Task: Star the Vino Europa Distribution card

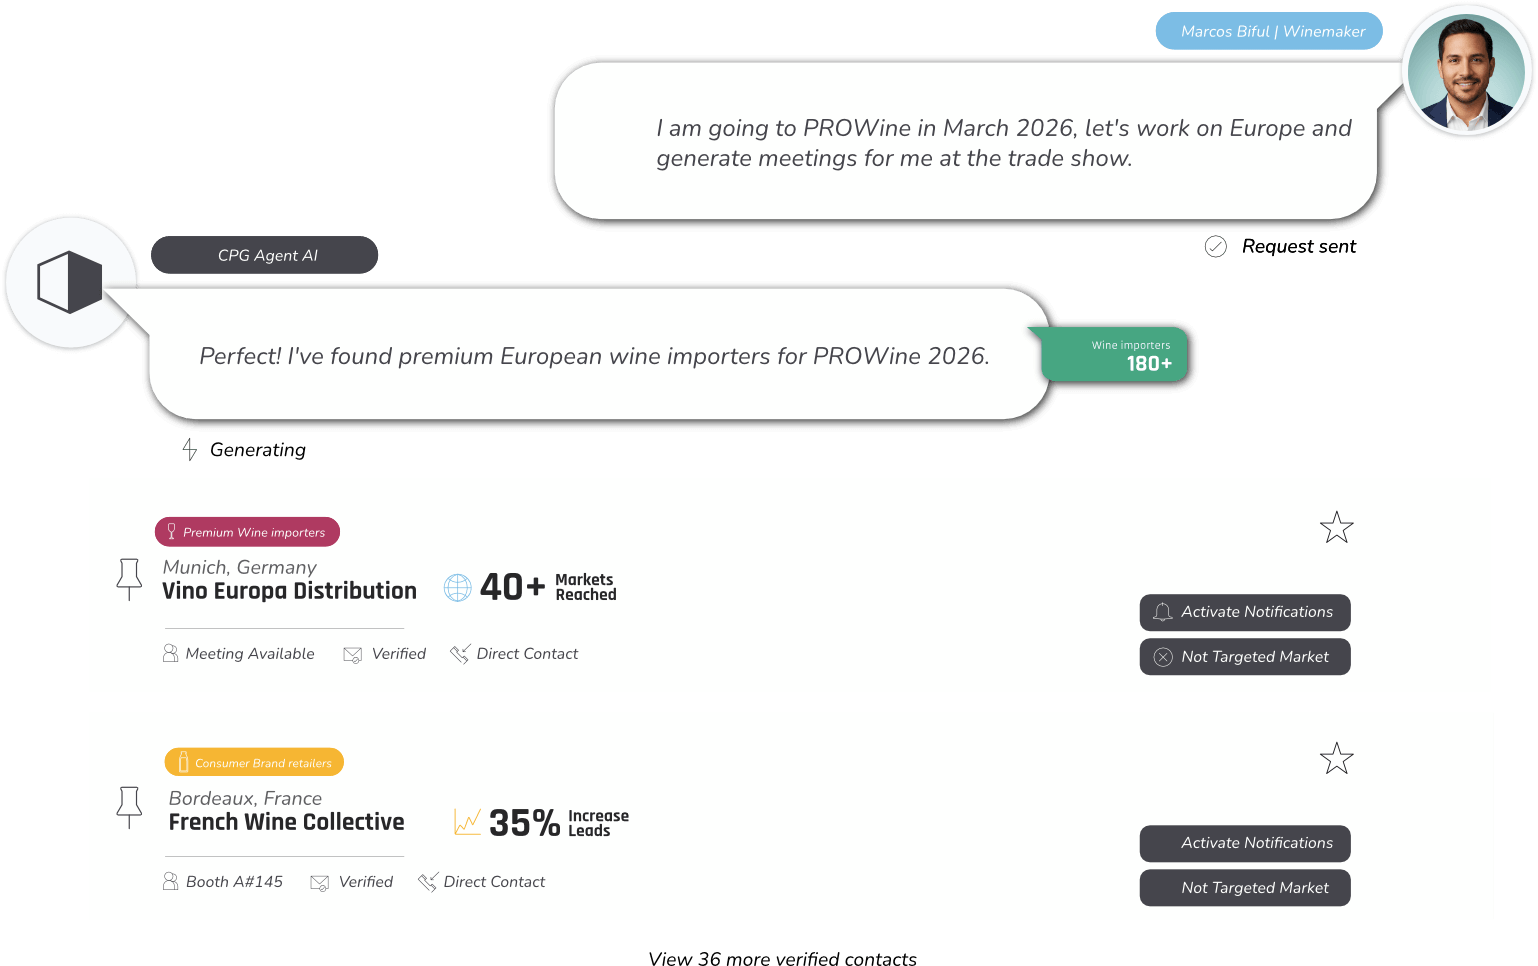Action: (1336, 527)
